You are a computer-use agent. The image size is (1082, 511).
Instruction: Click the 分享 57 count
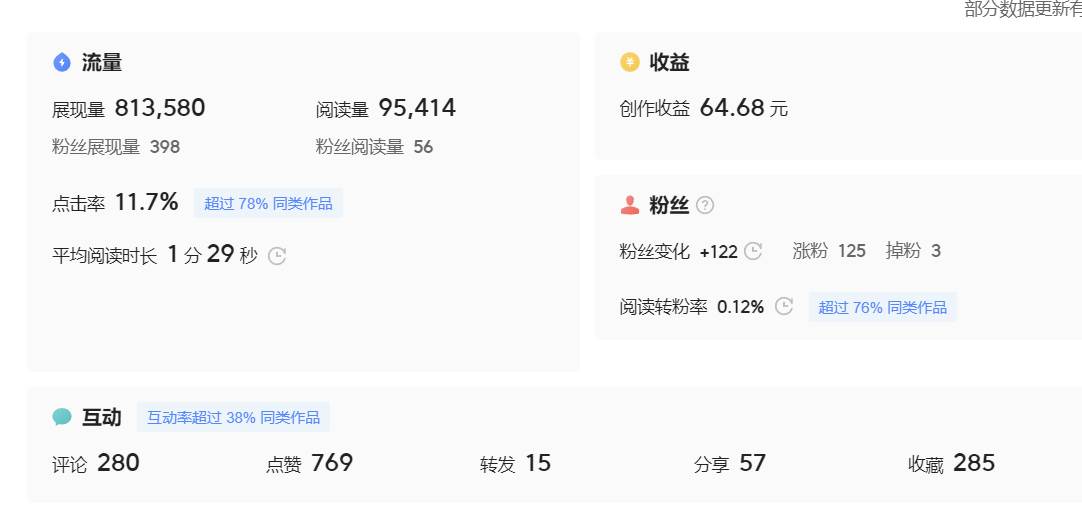pyautogui.click(x=752, y=463)
